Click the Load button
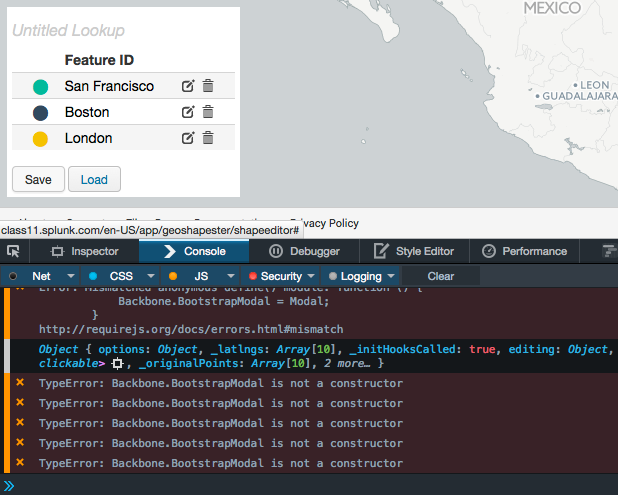618x495 pixels. (94, 180)
